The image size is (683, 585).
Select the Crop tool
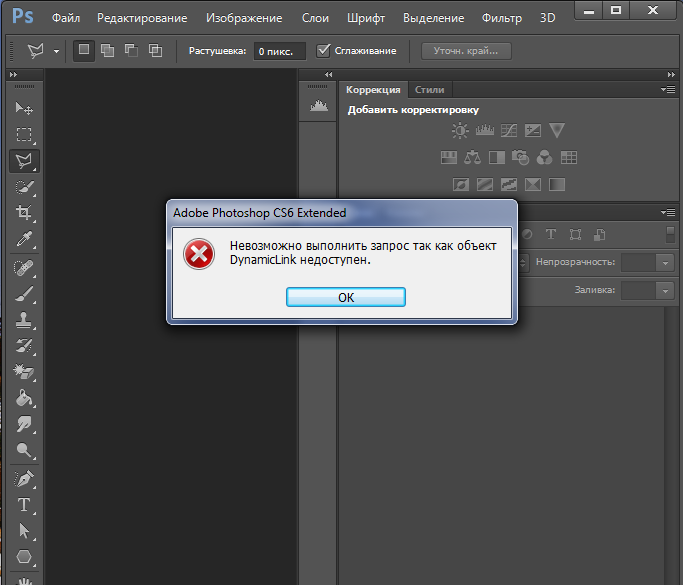click(x=25, y=213)
